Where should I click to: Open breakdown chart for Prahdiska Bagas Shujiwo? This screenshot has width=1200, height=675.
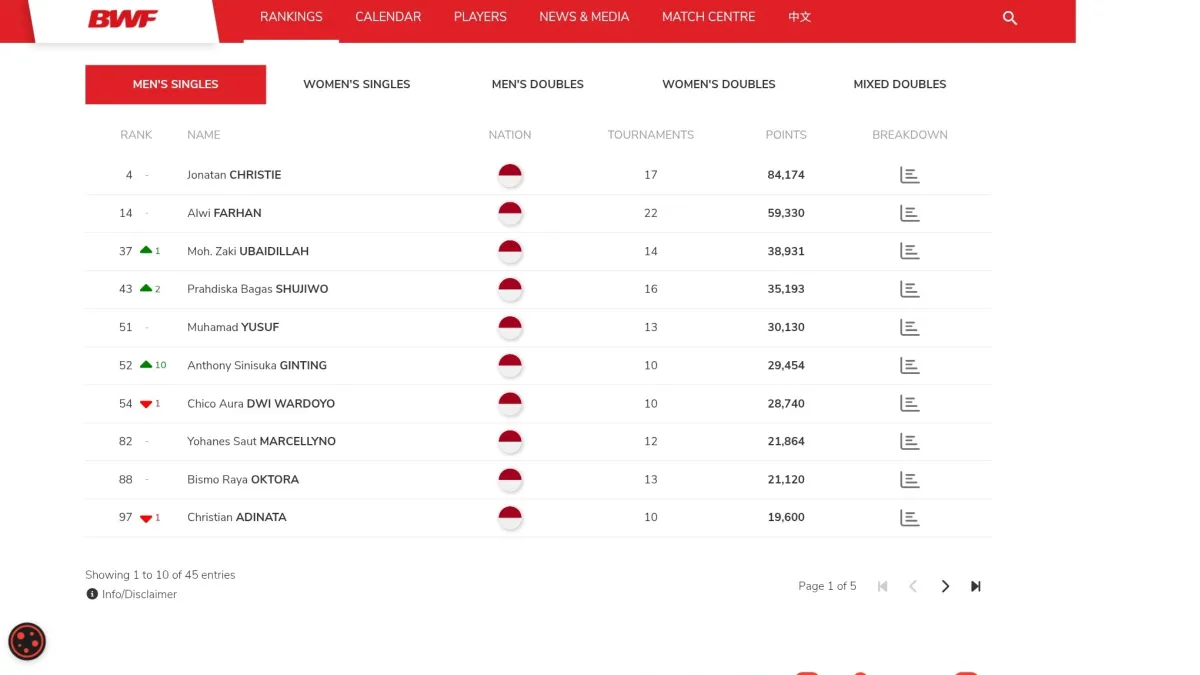[909, 289]
